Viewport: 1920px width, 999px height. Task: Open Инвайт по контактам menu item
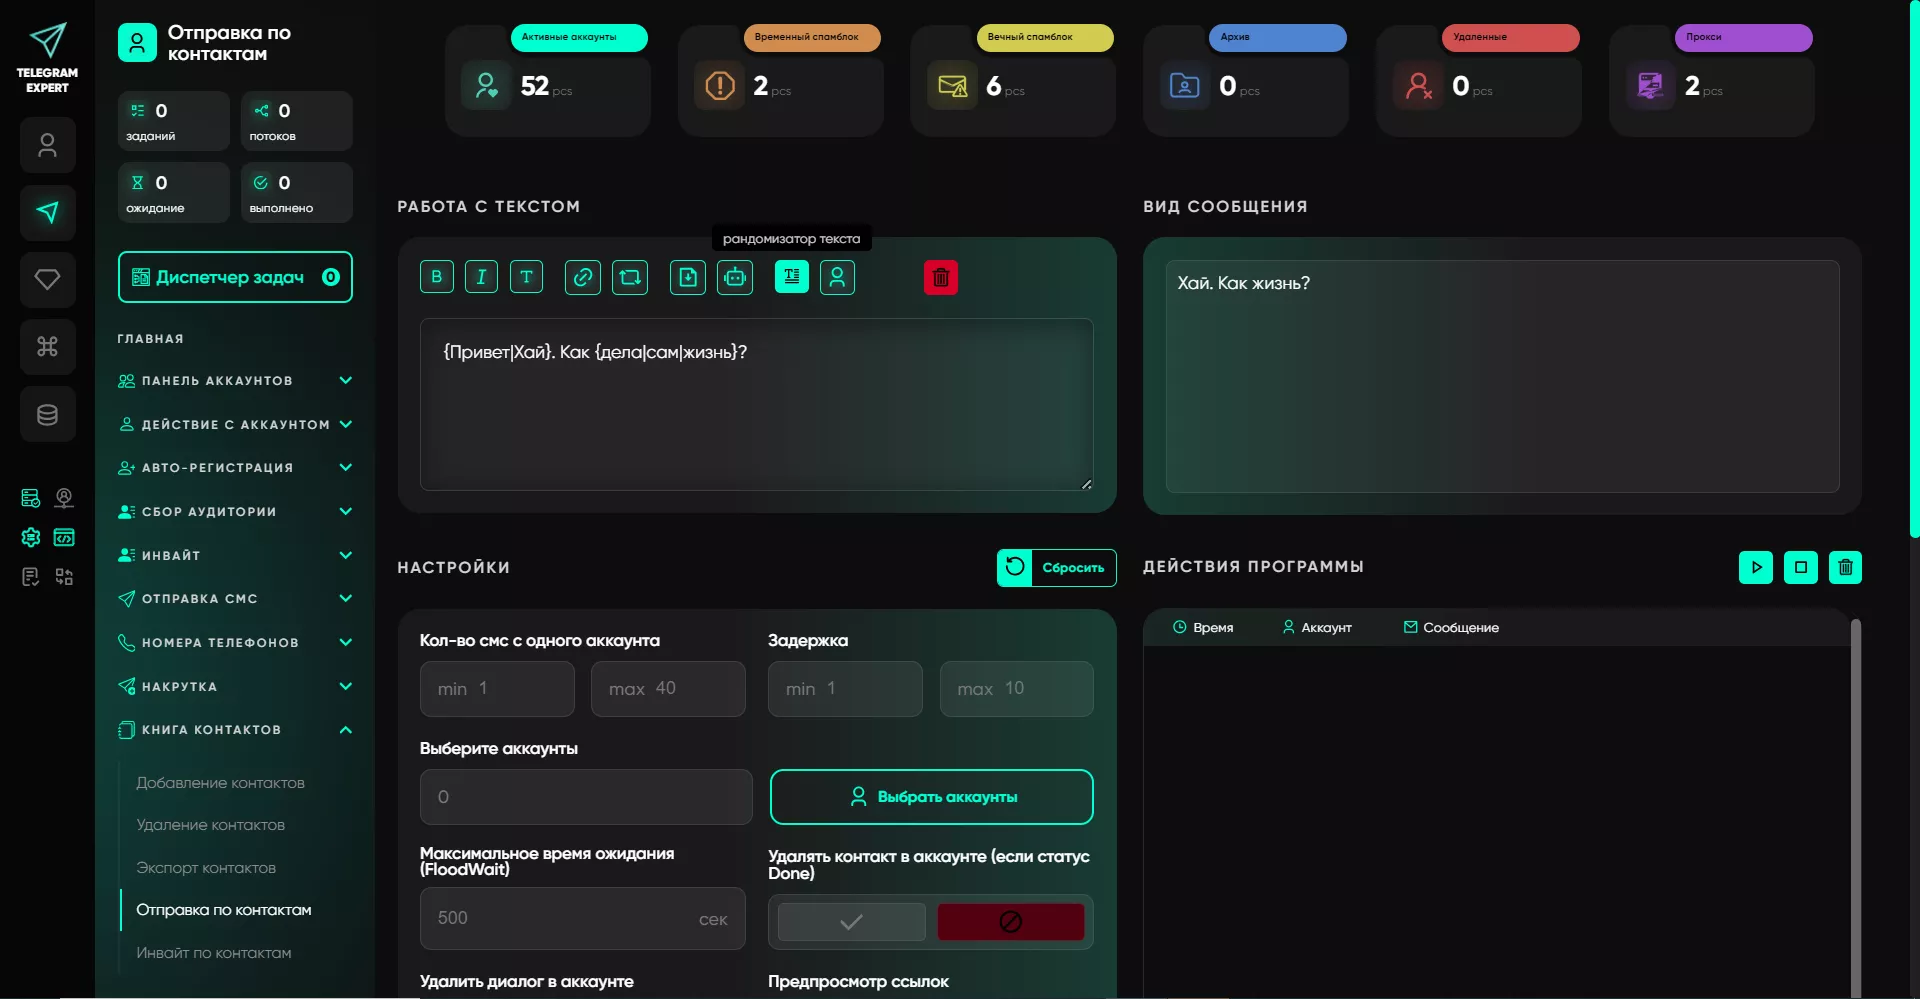pos(214,953)
